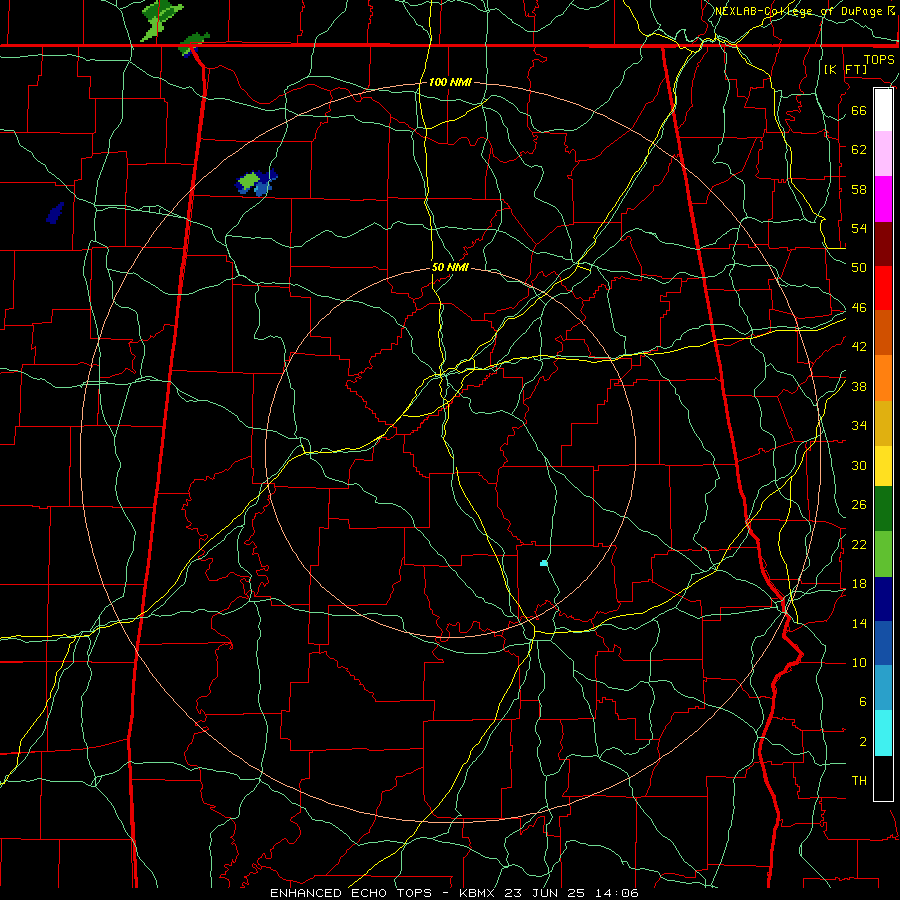Click the 'TOPS' legend heading
900x900 pixels.
click(x=879, y=59)
